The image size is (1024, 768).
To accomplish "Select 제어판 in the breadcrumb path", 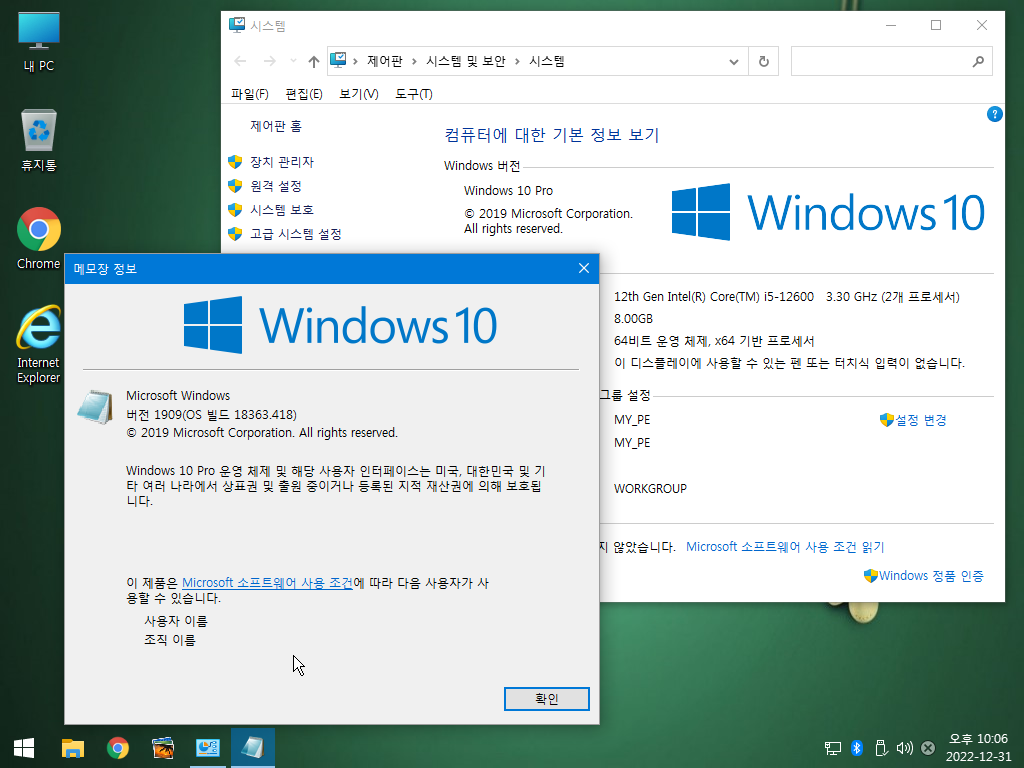I will (385, 61).
